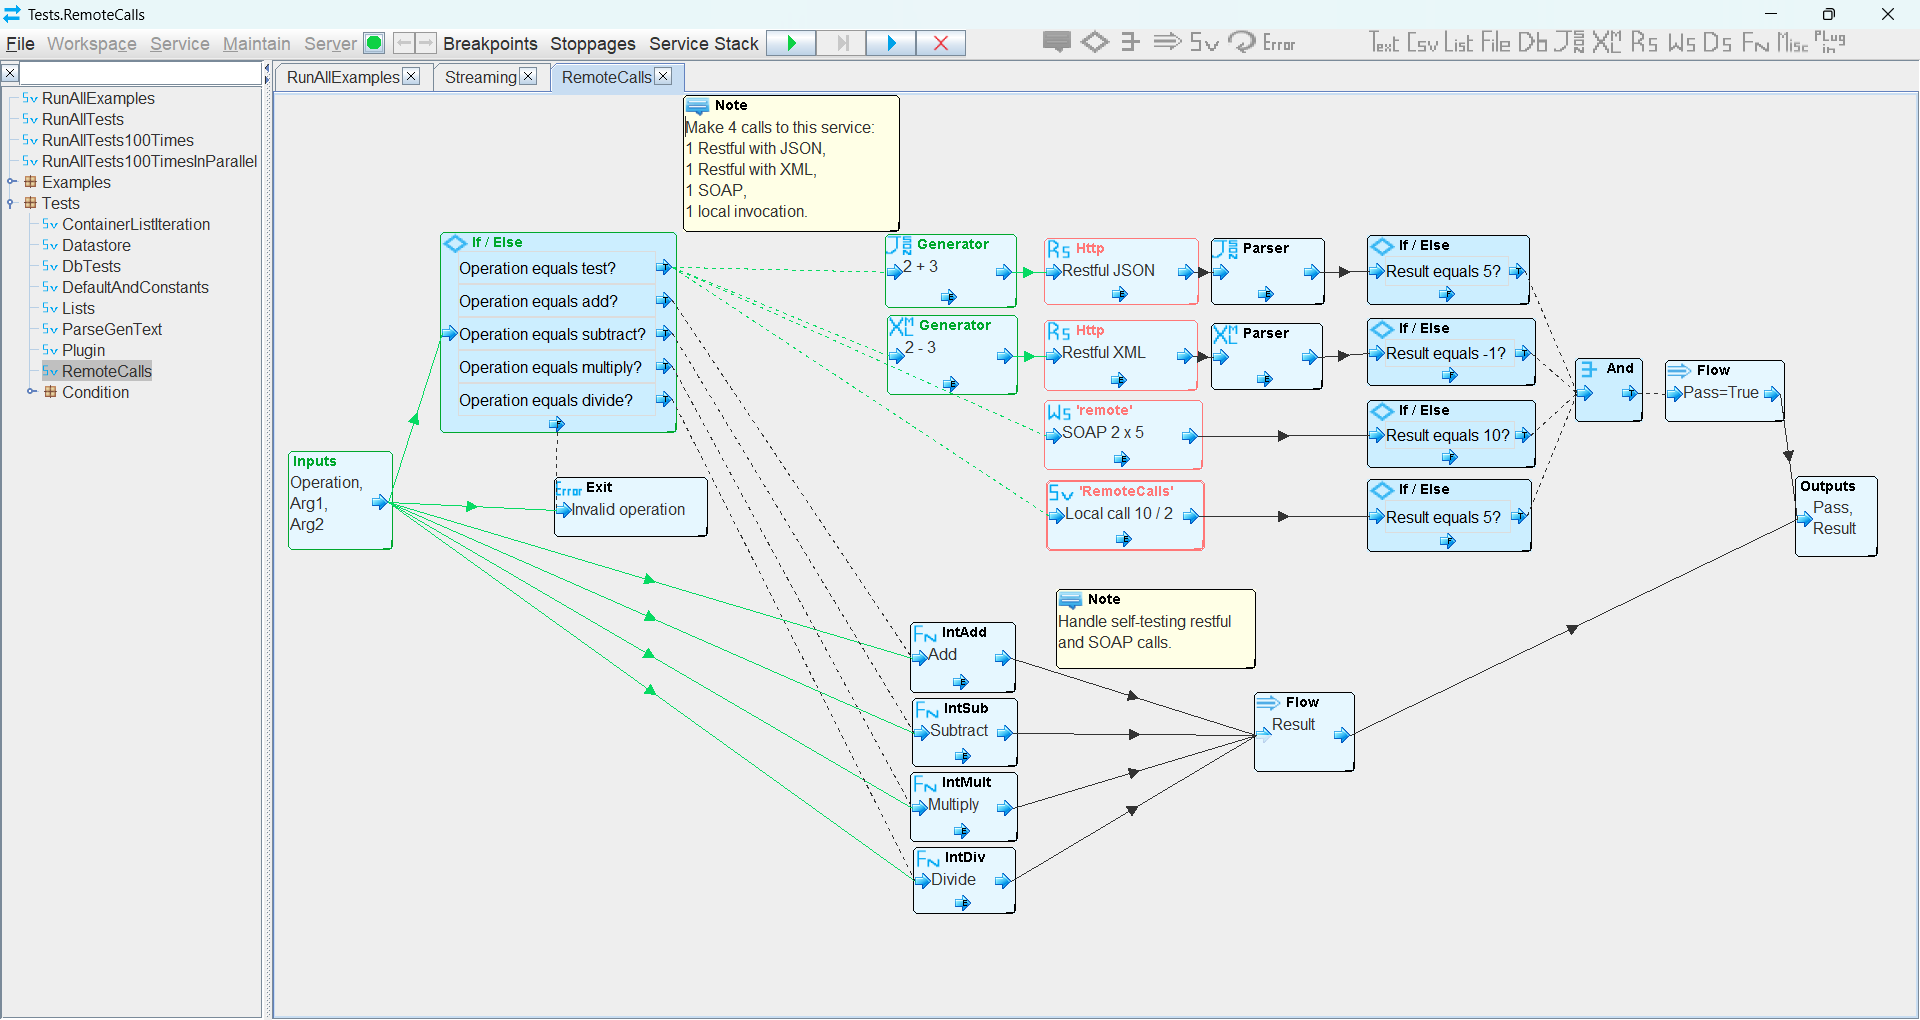The width and height of the screenshot is (1920, 1020).
Task: Open ContainerListIteration tree item
Action: [126, 224]
